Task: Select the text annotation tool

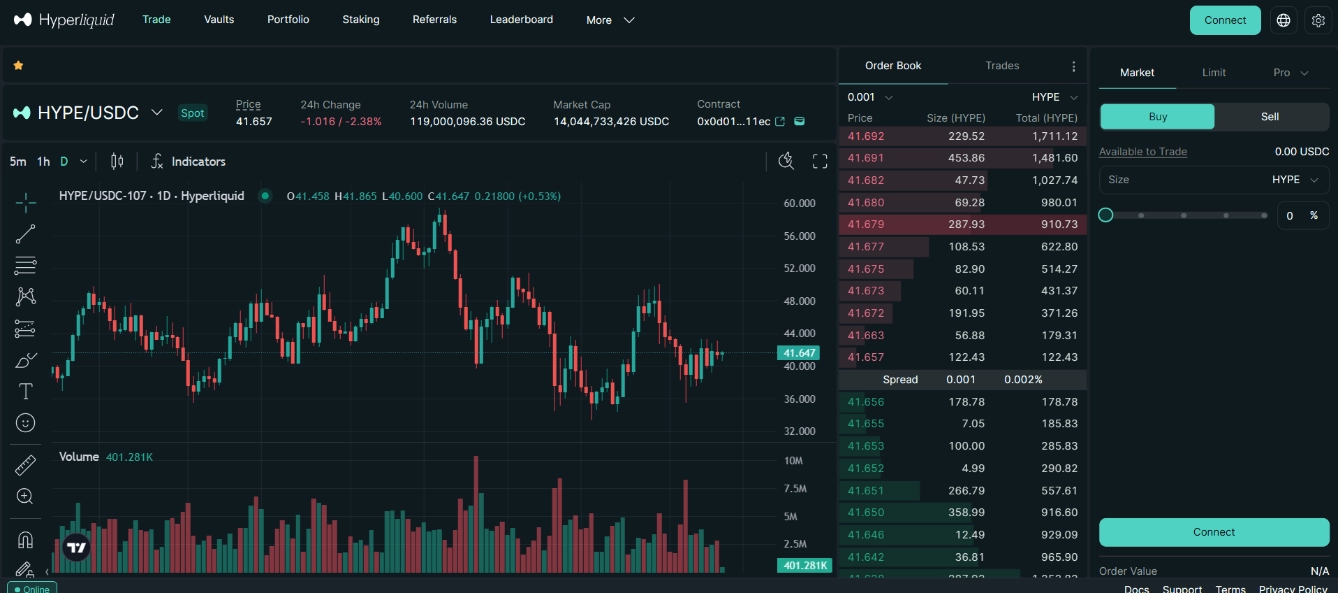Action: click(25, 391)
